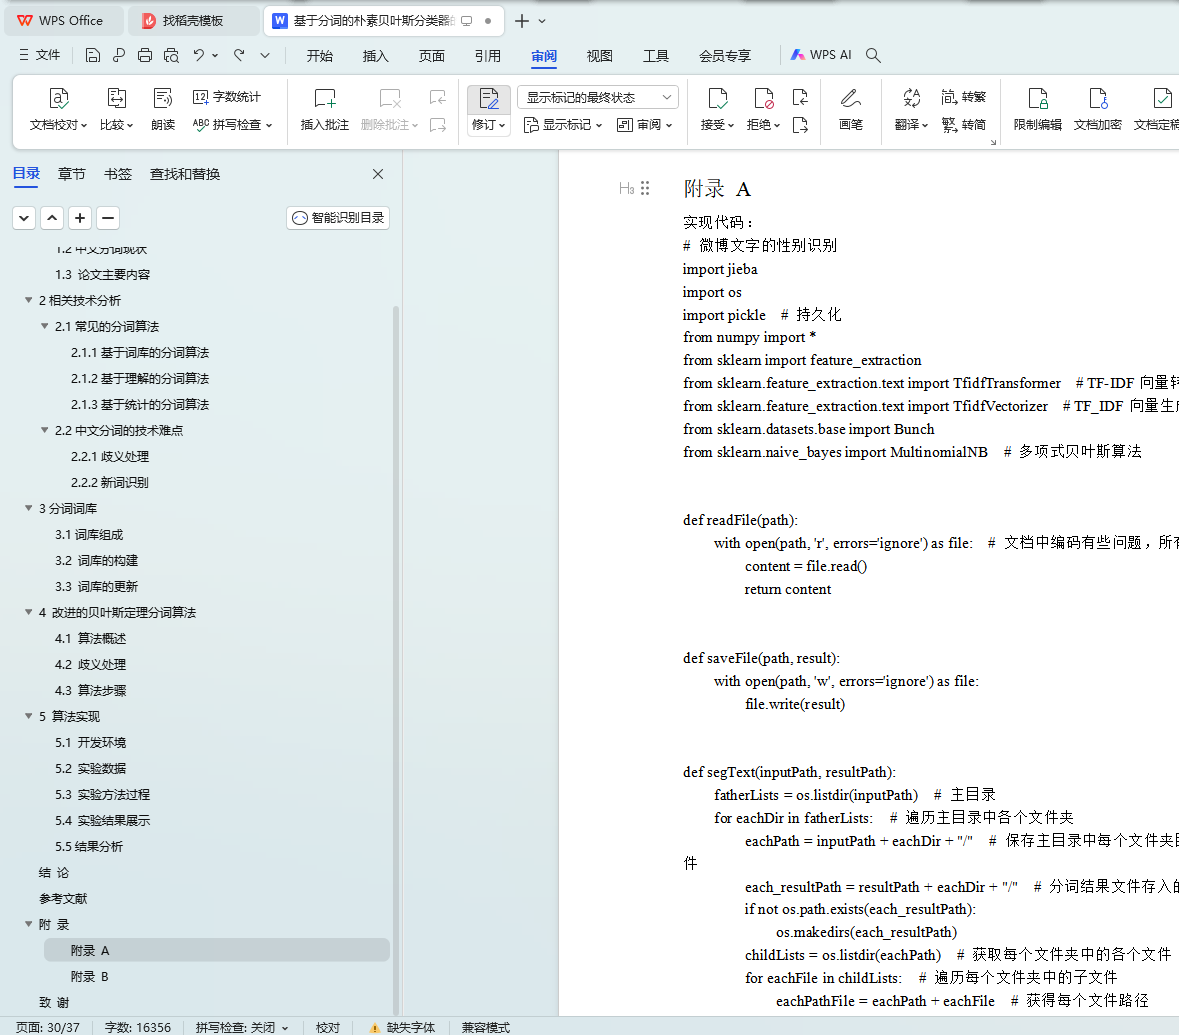Convert Simplified to Traditional (简转繁)
The width and height of the screenshot is (1179, 1035).
click(x=963, y=97)
